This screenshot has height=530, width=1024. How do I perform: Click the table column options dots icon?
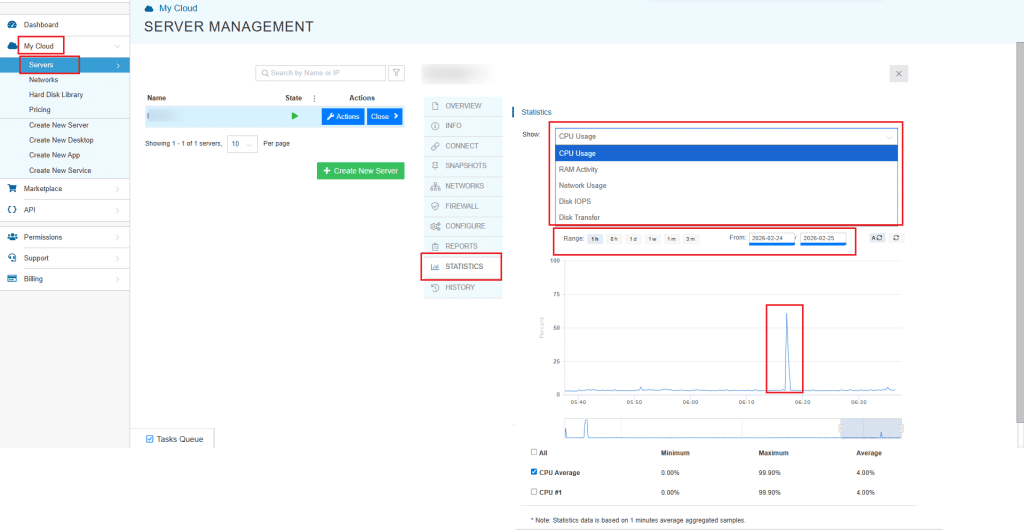pyautogui.click(x=314, y=98)
